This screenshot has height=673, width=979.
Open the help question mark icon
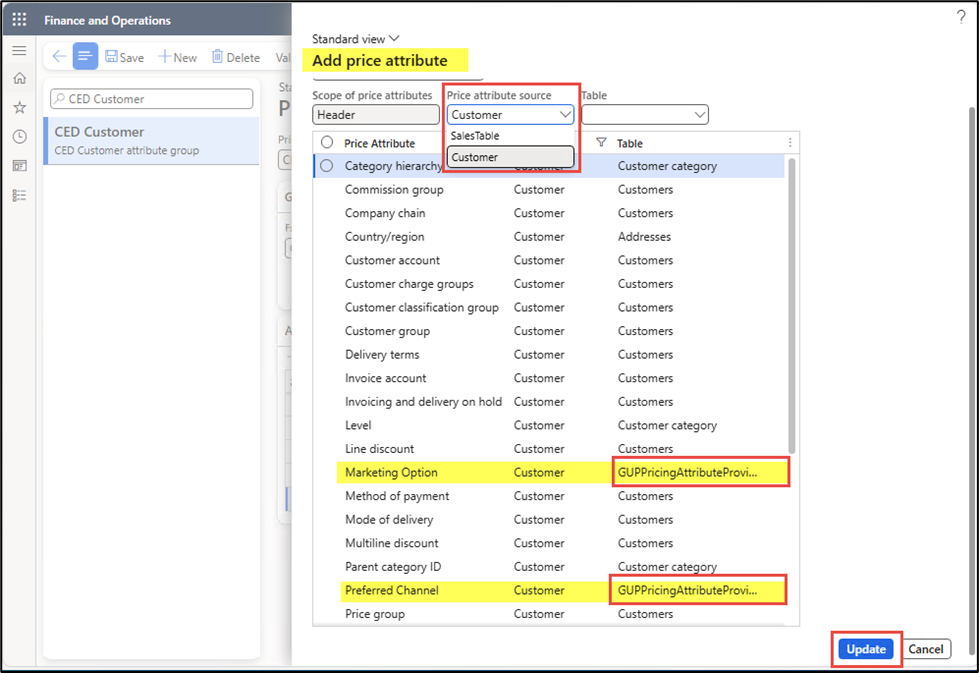[961, 17]
